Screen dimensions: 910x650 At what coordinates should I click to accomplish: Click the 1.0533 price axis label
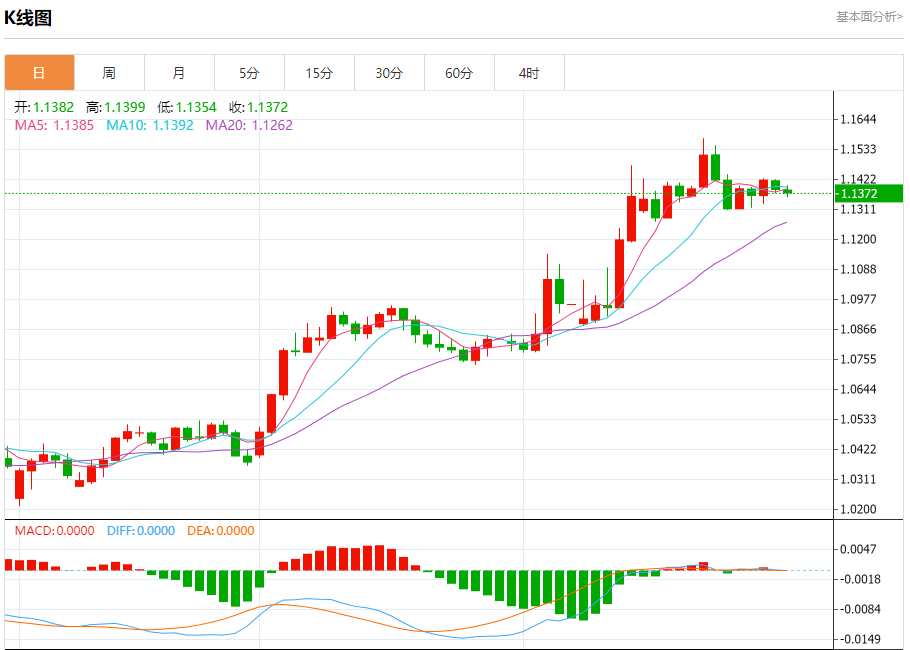pos(858,419)
